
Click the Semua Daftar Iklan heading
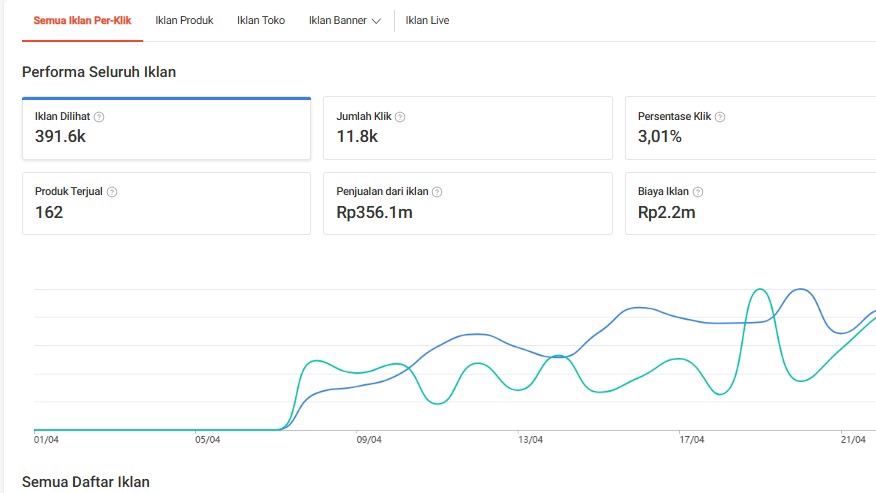pos(85,482)
